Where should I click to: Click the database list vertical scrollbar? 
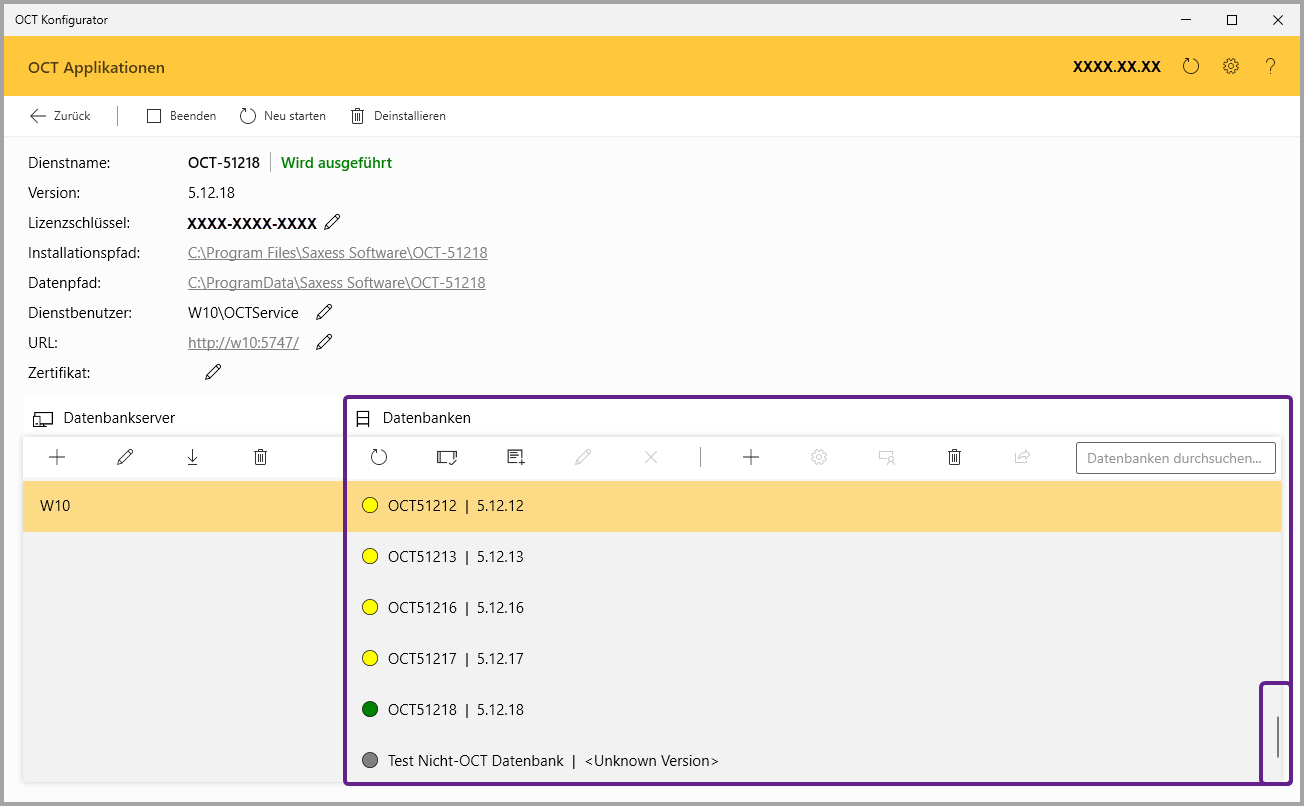coord(1277,735)
